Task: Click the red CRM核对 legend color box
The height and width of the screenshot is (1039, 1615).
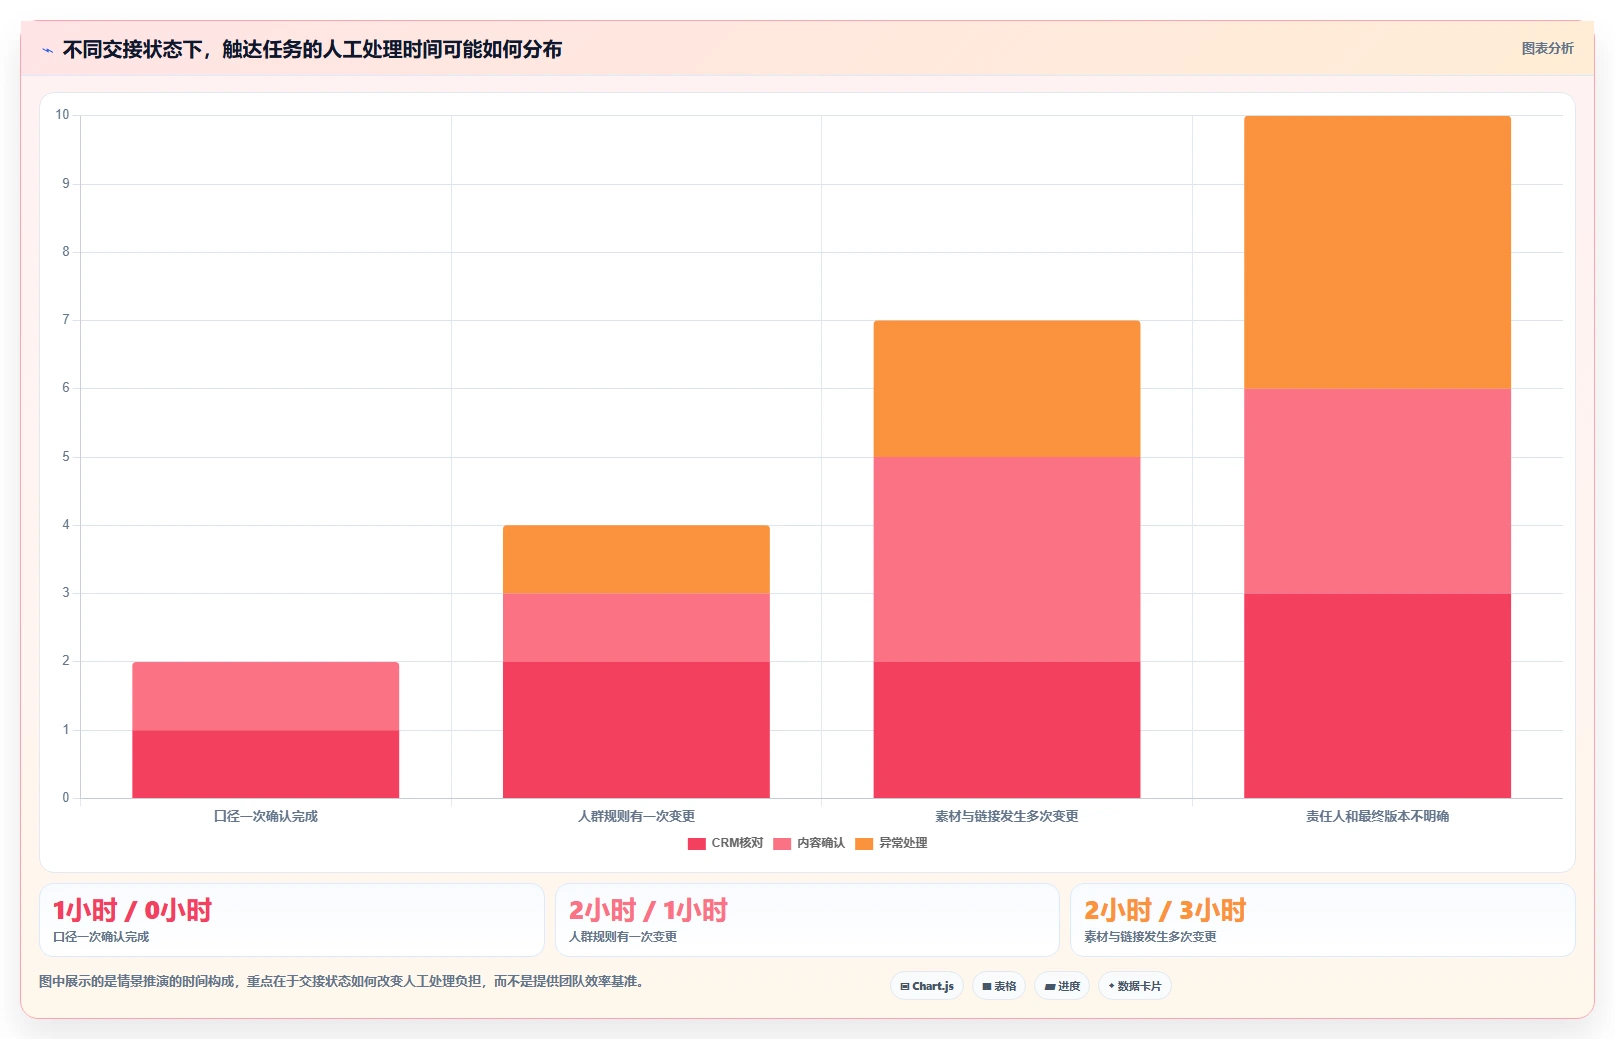Action: point(697,843)
